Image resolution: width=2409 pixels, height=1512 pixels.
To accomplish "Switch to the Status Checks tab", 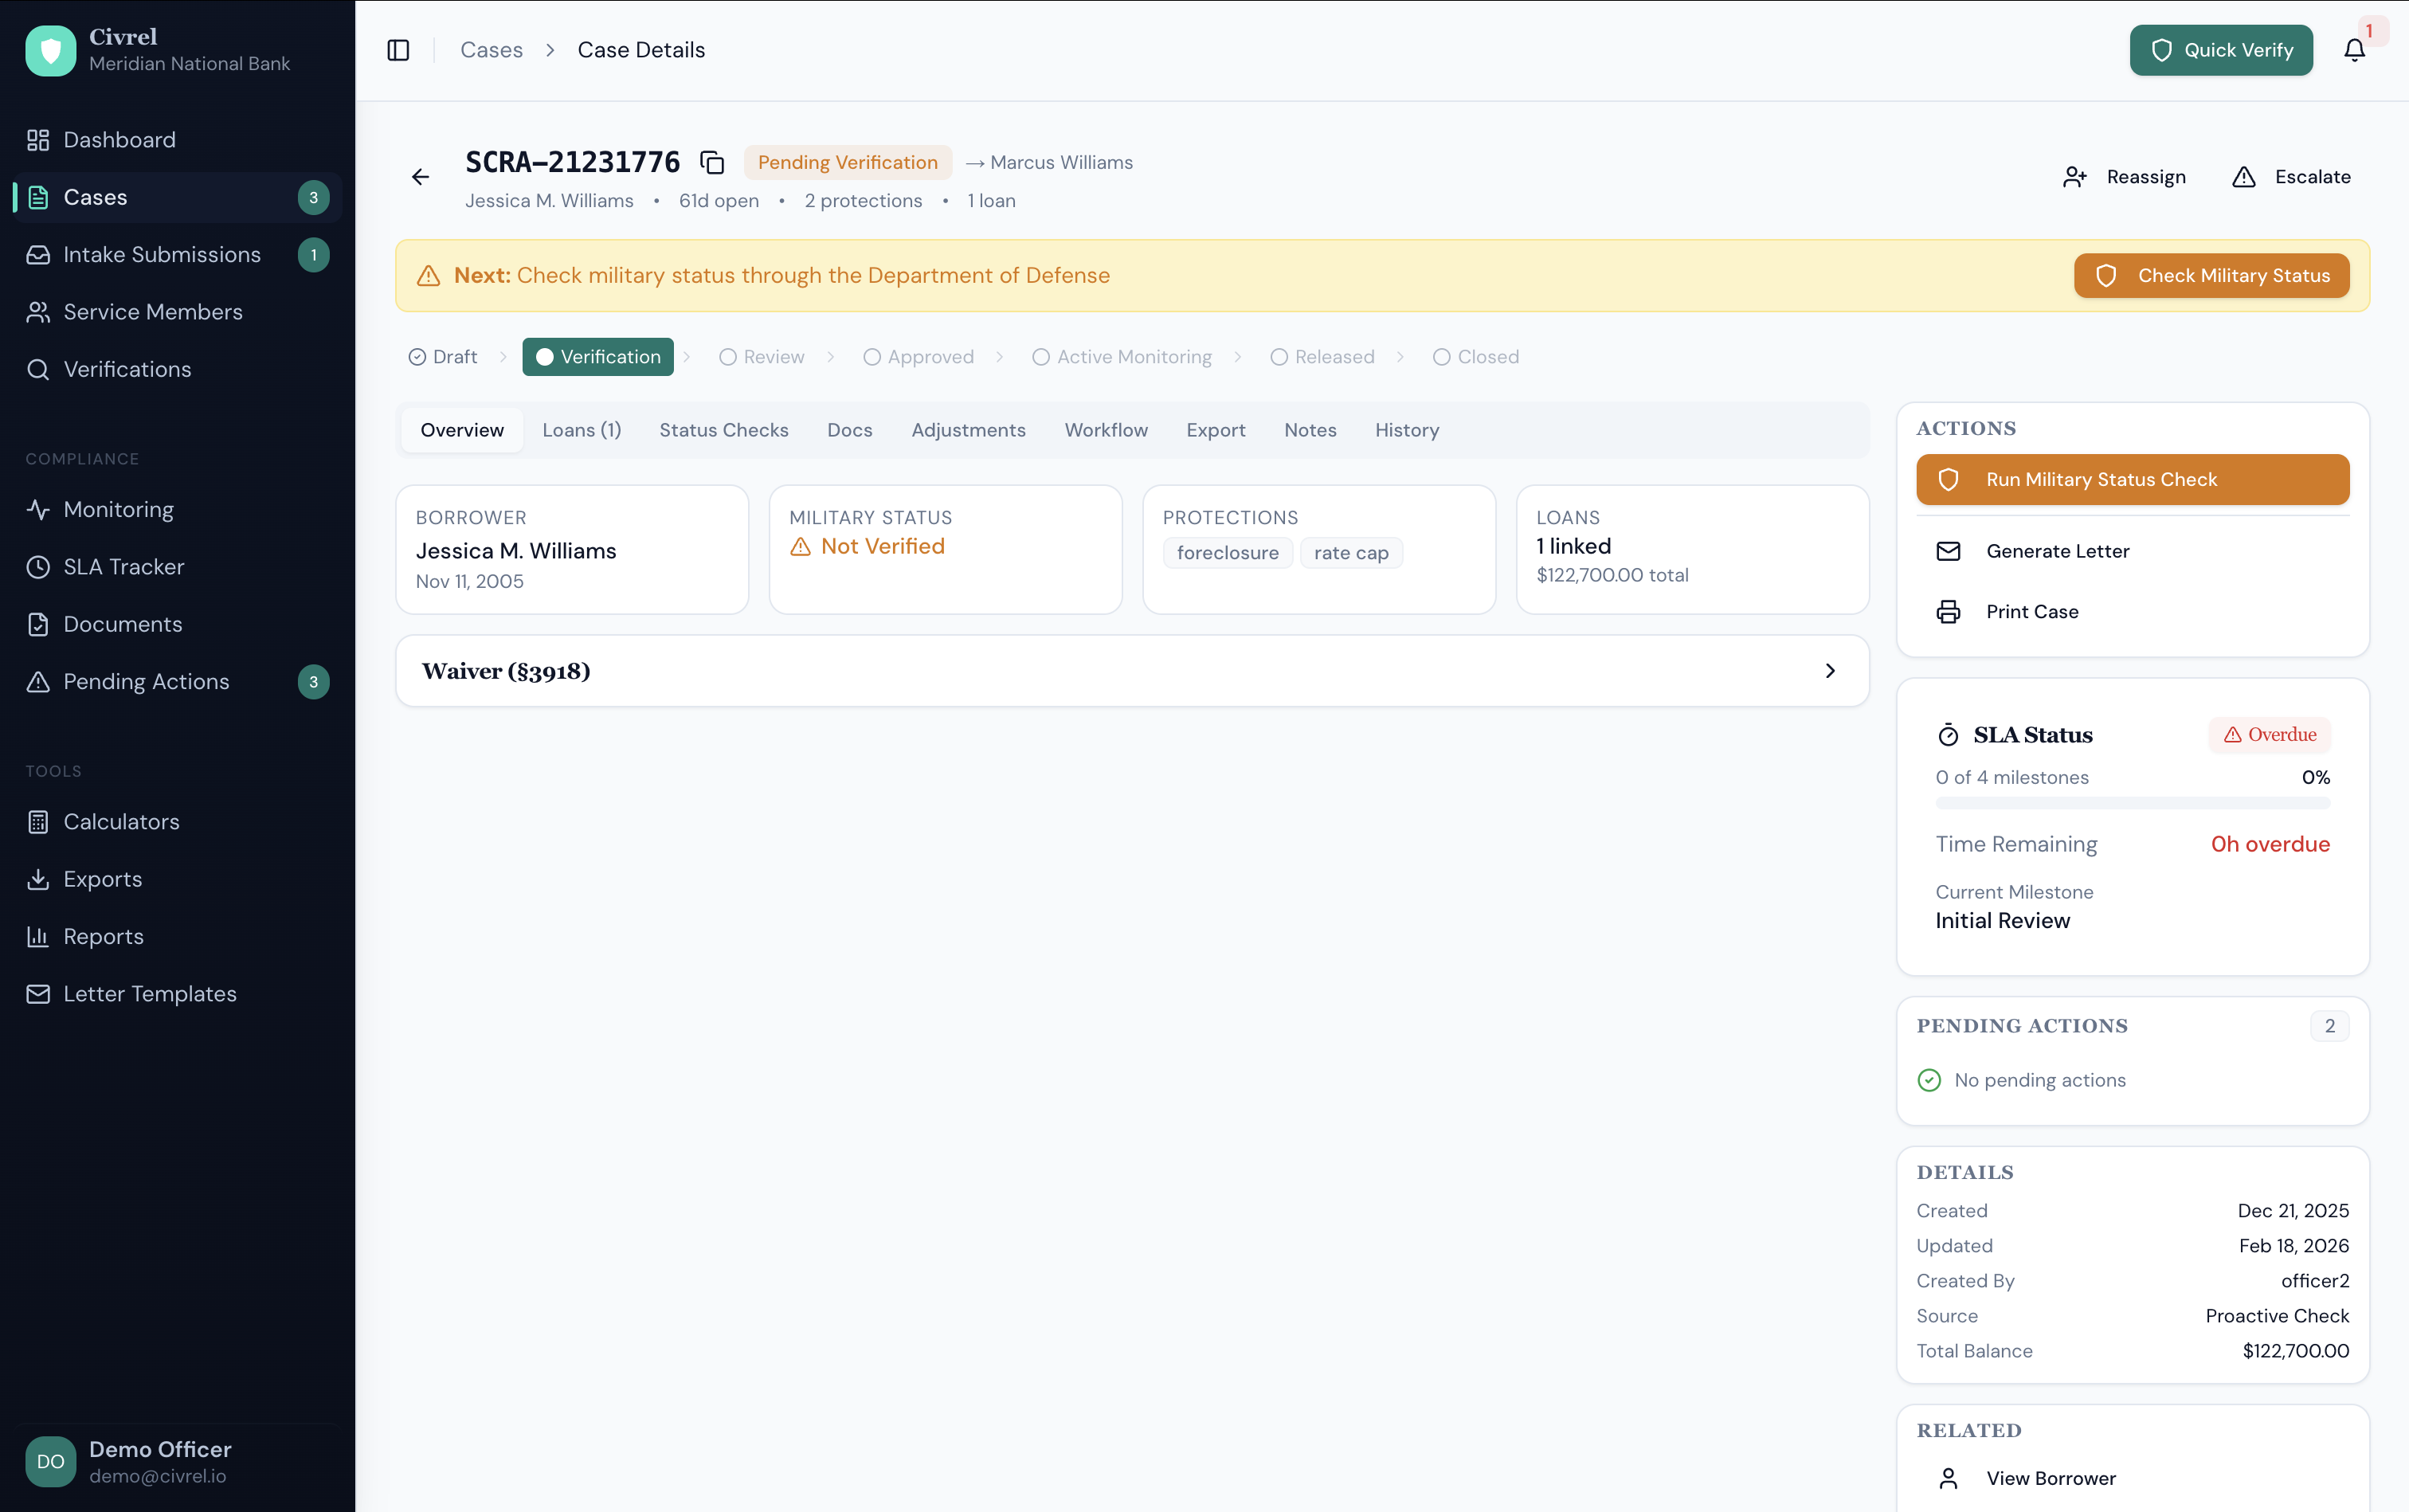I will coord(723,430).
